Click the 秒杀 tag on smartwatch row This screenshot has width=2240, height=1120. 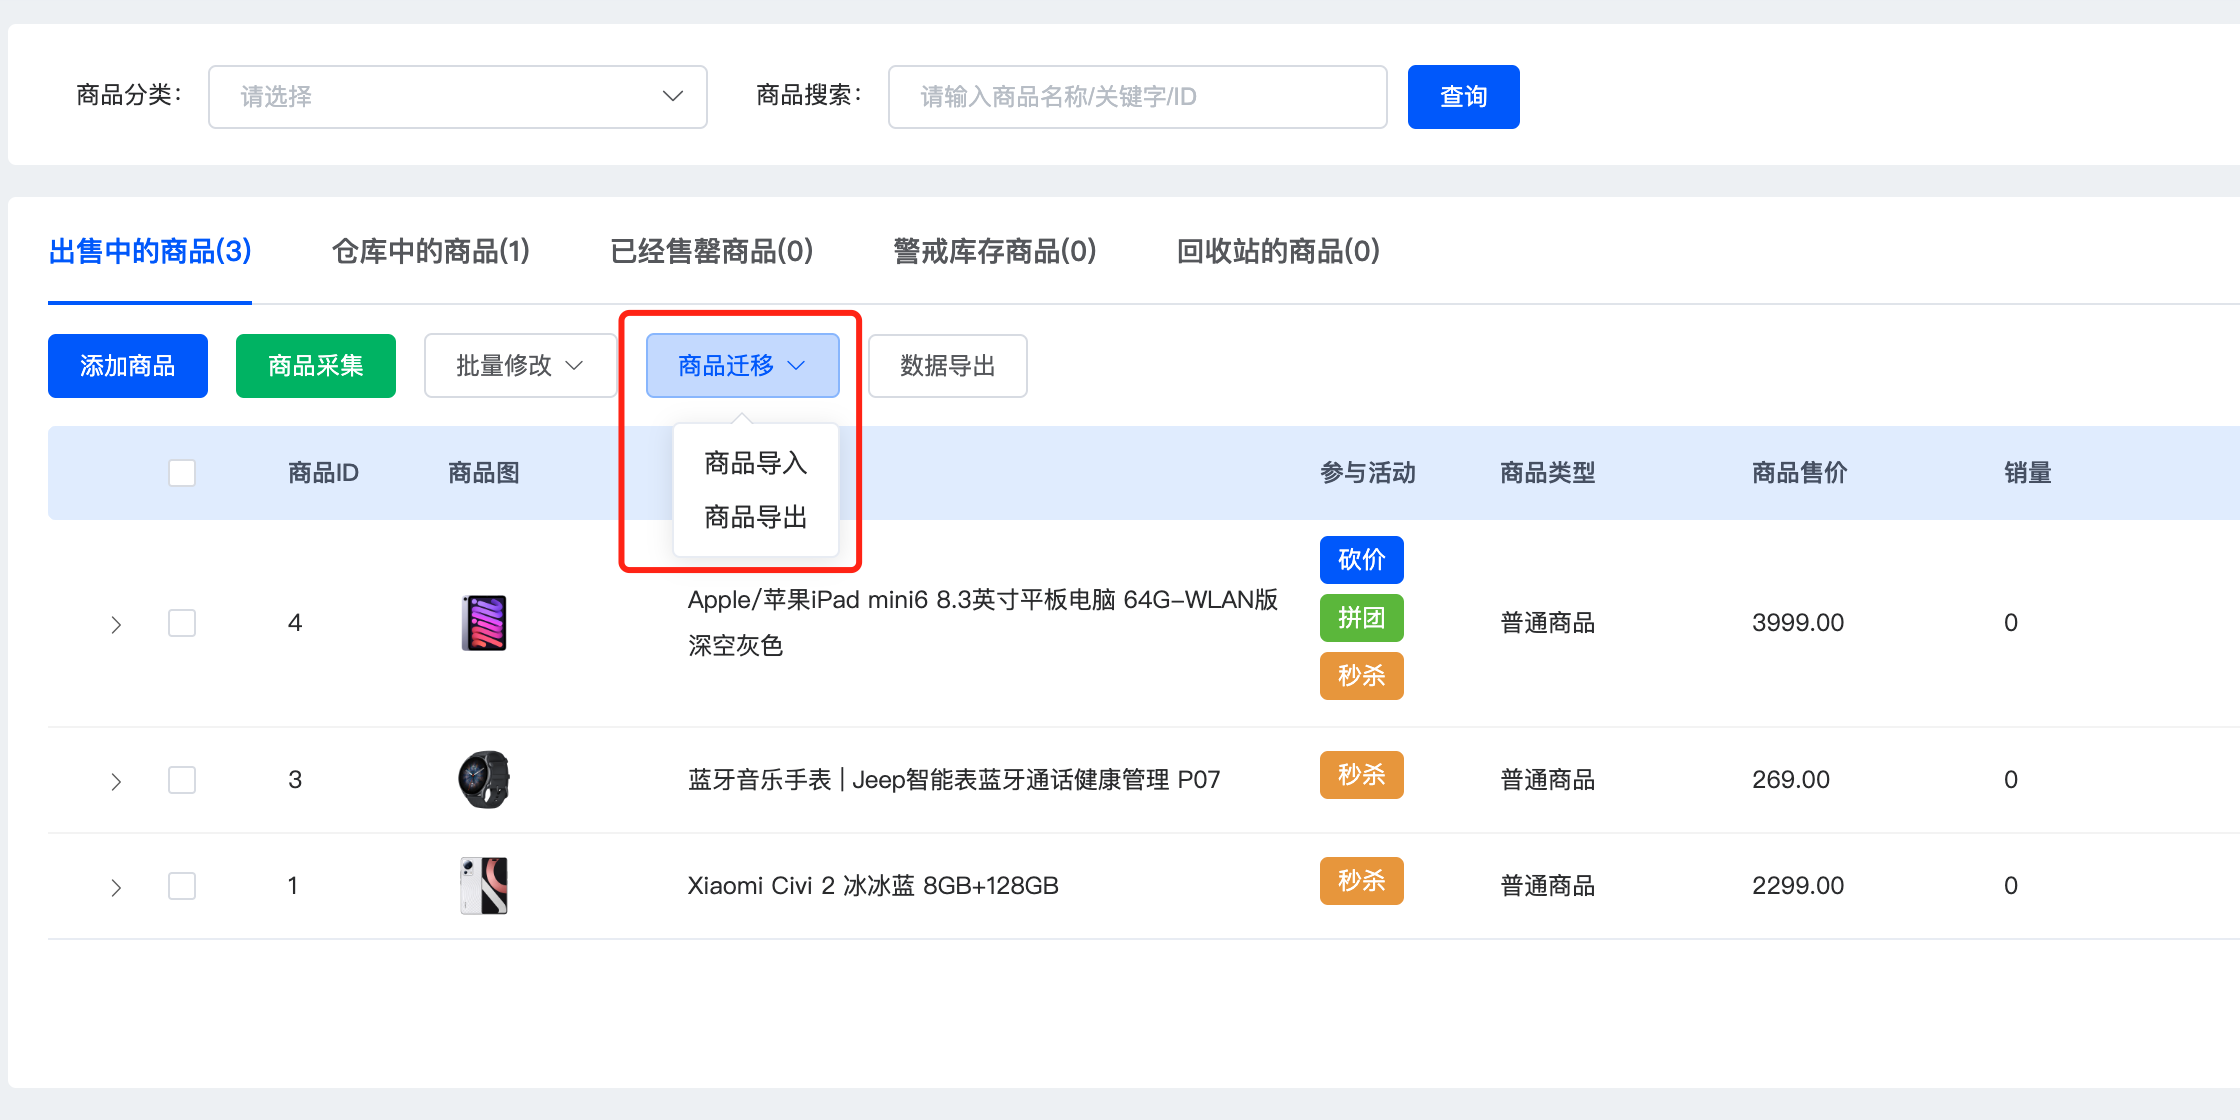[1361, 775]
